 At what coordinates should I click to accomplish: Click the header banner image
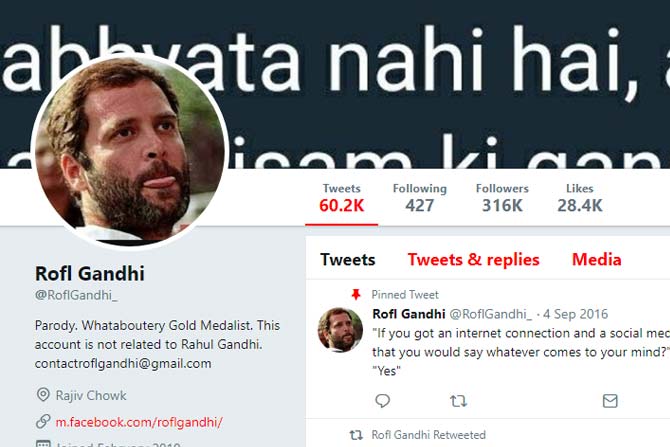click(x=450, y=80)
